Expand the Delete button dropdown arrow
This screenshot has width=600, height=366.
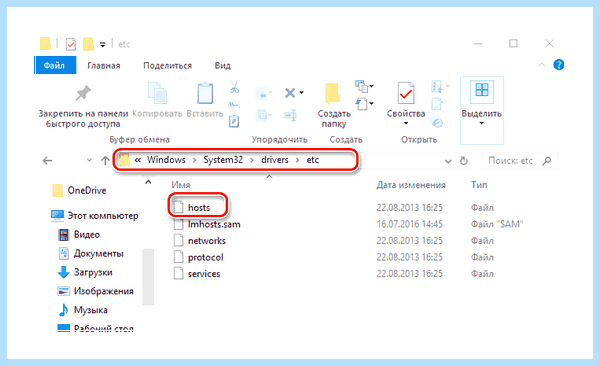(x=302, y=93)
